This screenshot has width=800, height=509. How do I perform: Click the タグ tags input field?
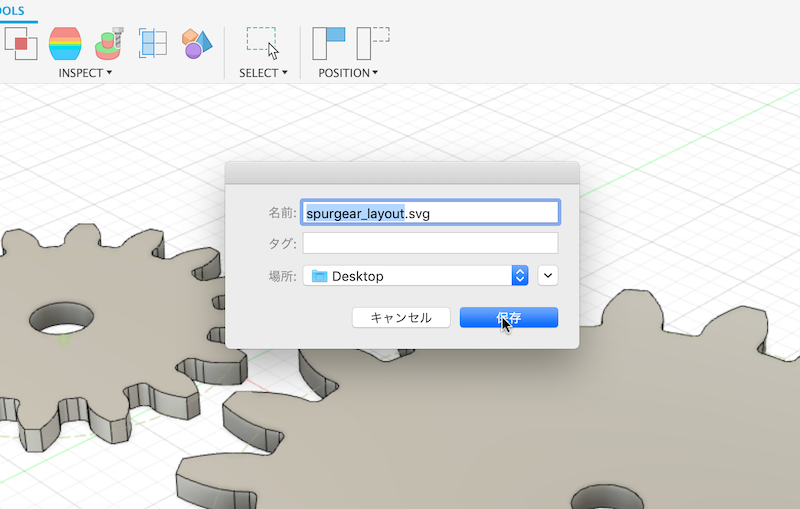(431, 243)
